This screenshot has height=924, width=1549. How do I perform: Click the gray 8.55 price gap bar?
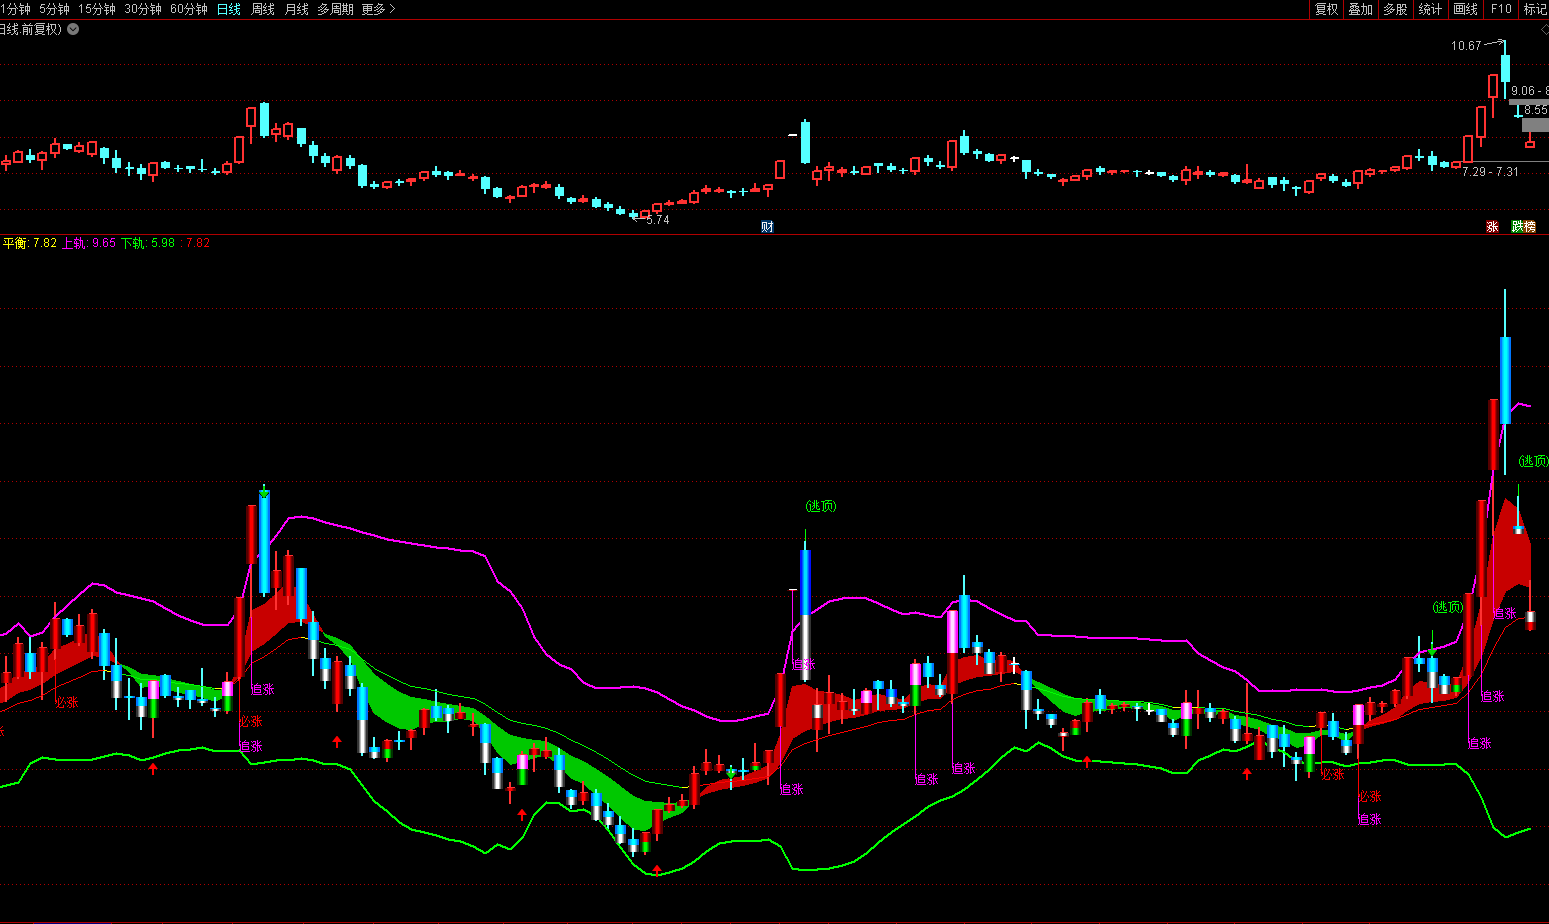(1534, 124)
